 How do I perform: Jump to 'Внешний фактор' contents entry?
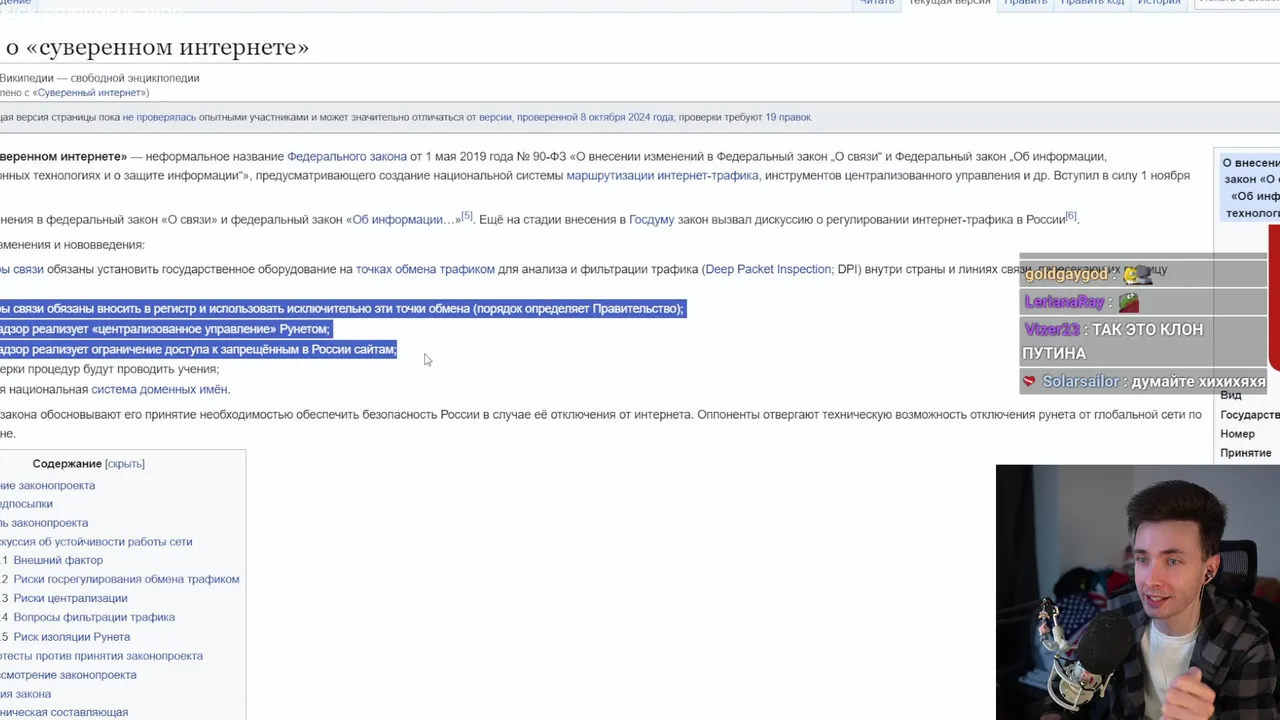(x=58, y=560)
